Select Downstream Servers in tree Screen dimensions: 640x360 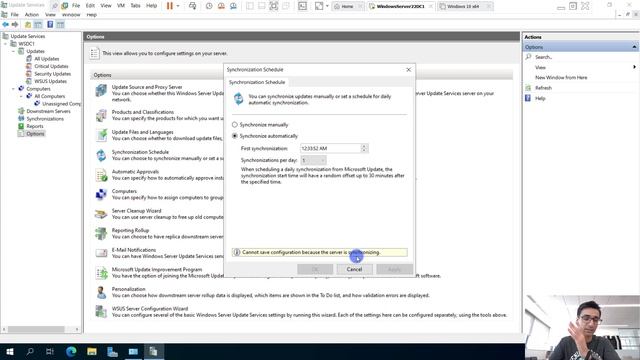48,111
